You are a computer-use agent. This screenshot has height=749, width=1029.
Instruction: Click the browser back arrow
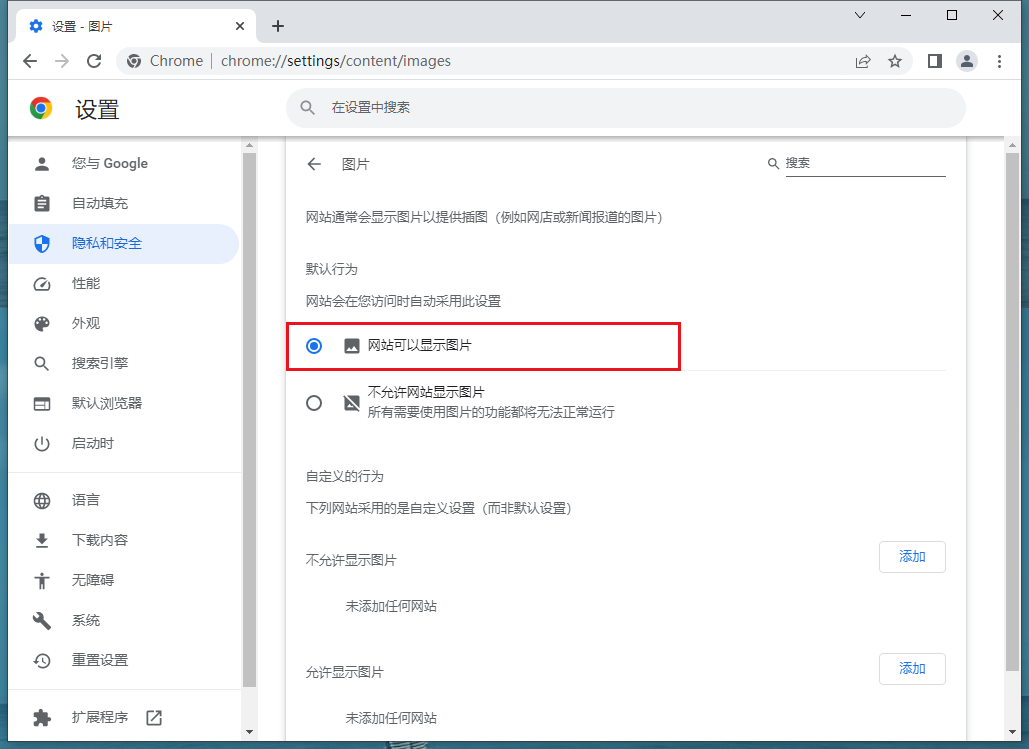pyautogui.click(x=30, y=61)
